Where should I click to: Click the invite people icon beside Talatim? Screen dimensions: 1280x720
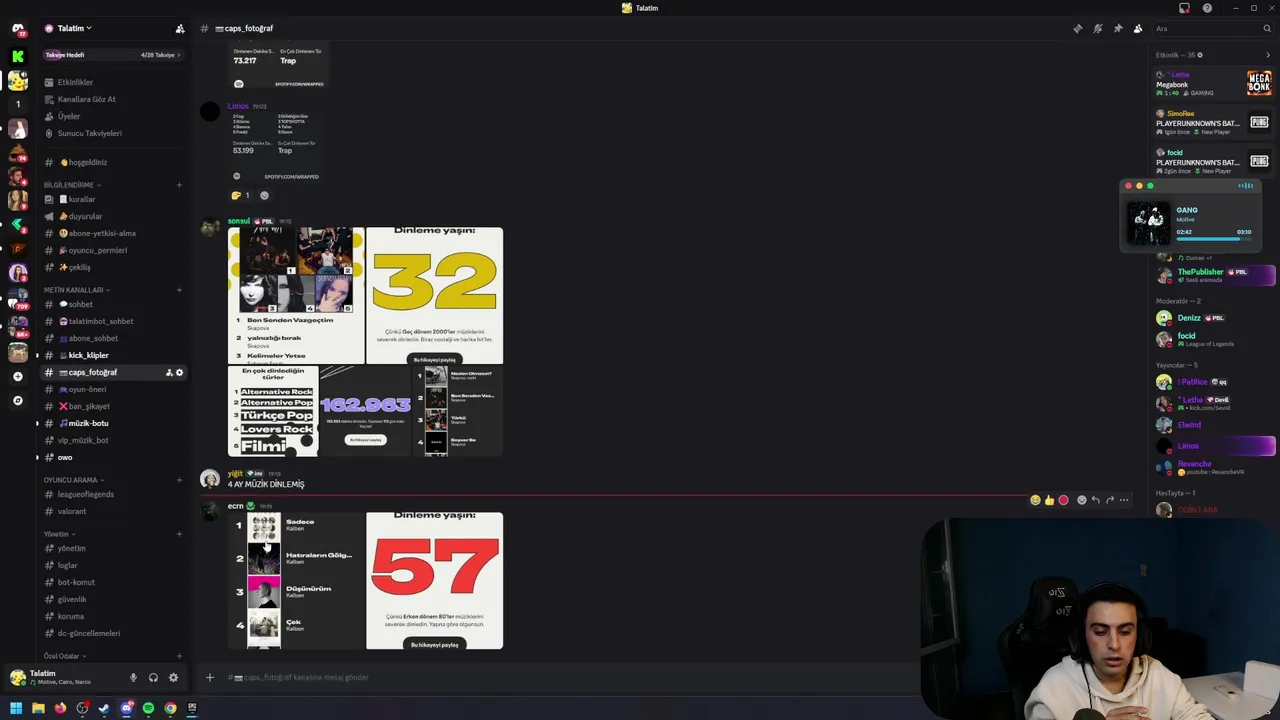pos(180,29)
